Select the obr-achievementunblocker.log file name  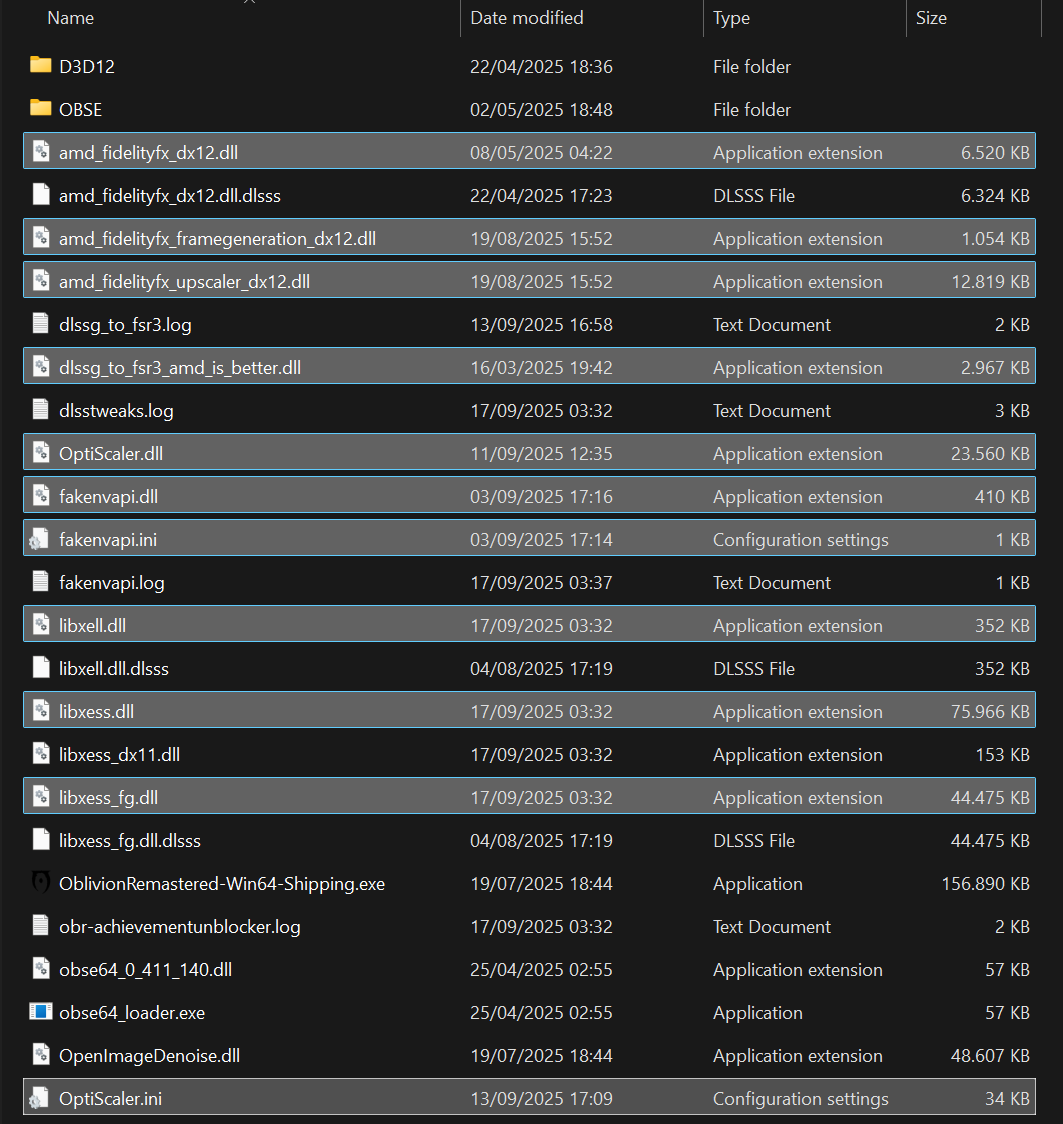[179, 927]
